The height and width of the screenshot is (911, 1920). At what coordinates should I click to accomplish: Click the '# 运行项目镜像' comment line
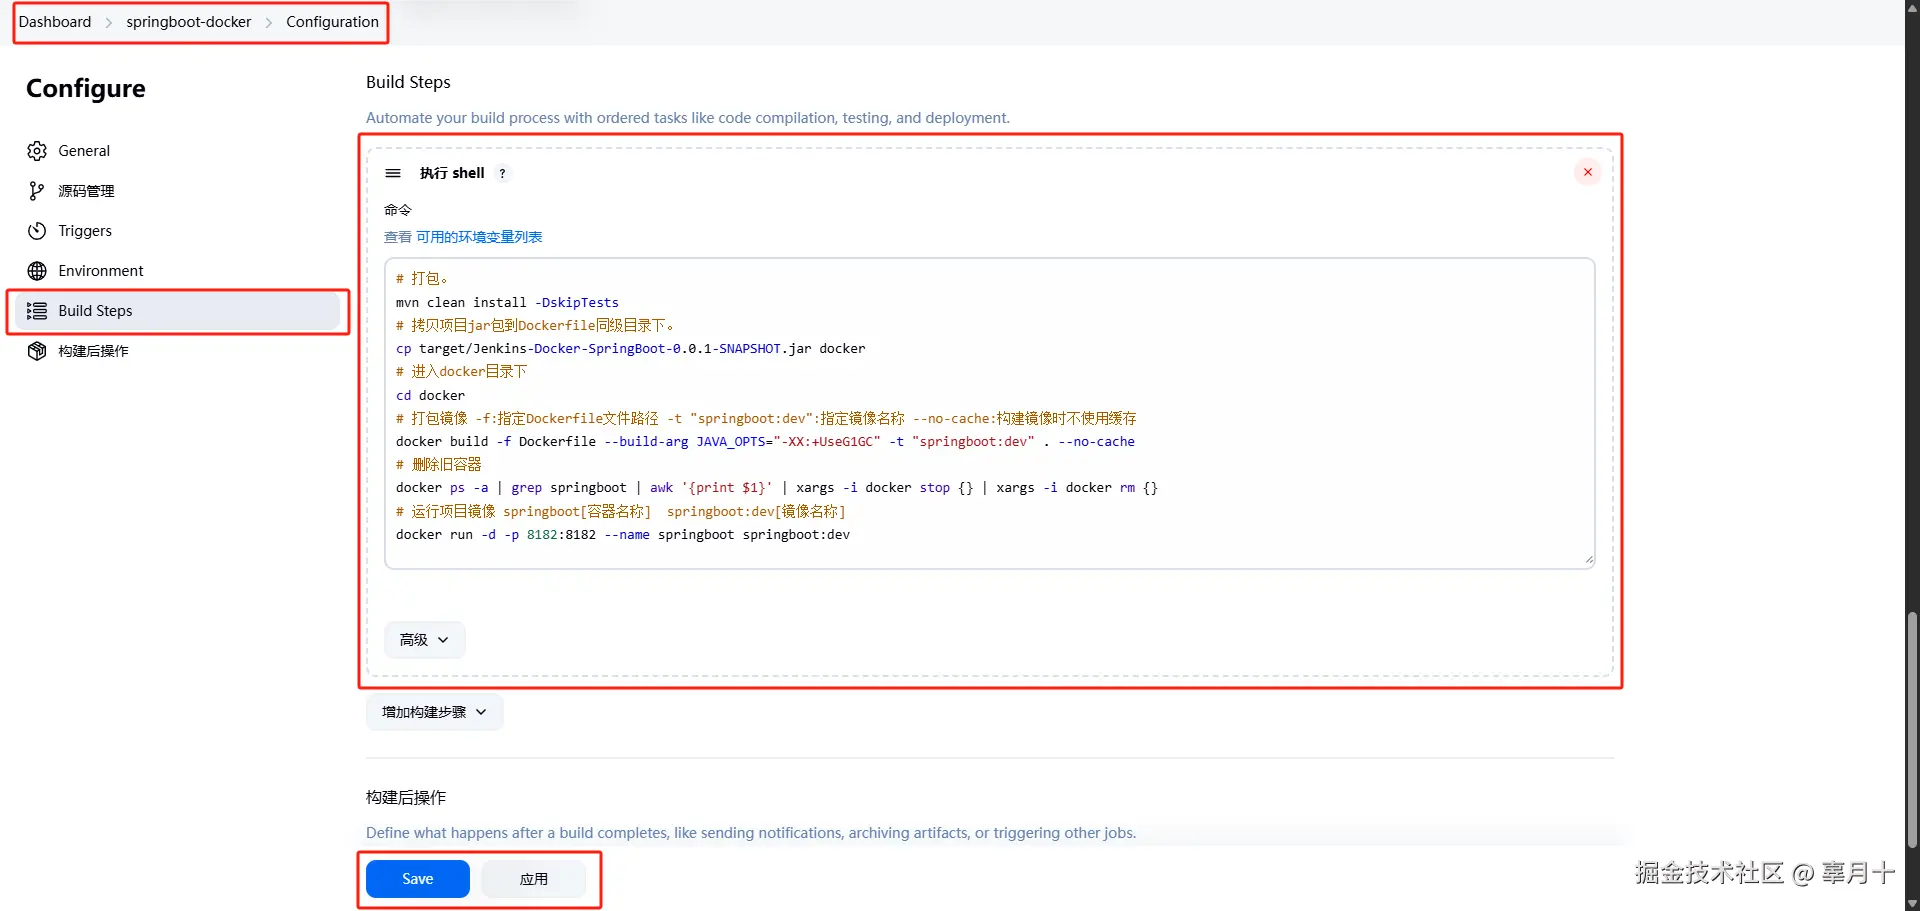pos(621,511)
